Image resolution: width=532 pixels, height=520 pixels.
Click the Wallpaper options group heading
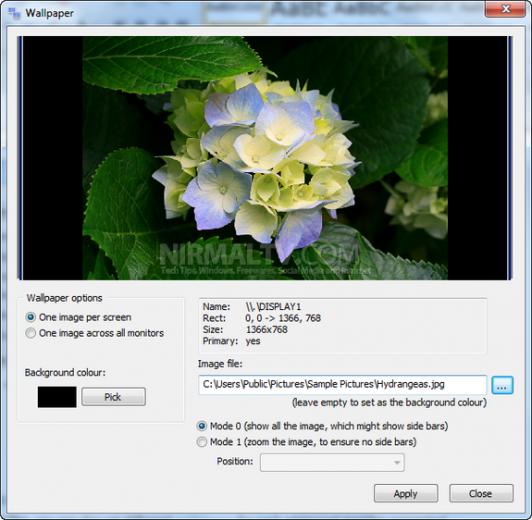pyautogui.click(x=64, y=298)
